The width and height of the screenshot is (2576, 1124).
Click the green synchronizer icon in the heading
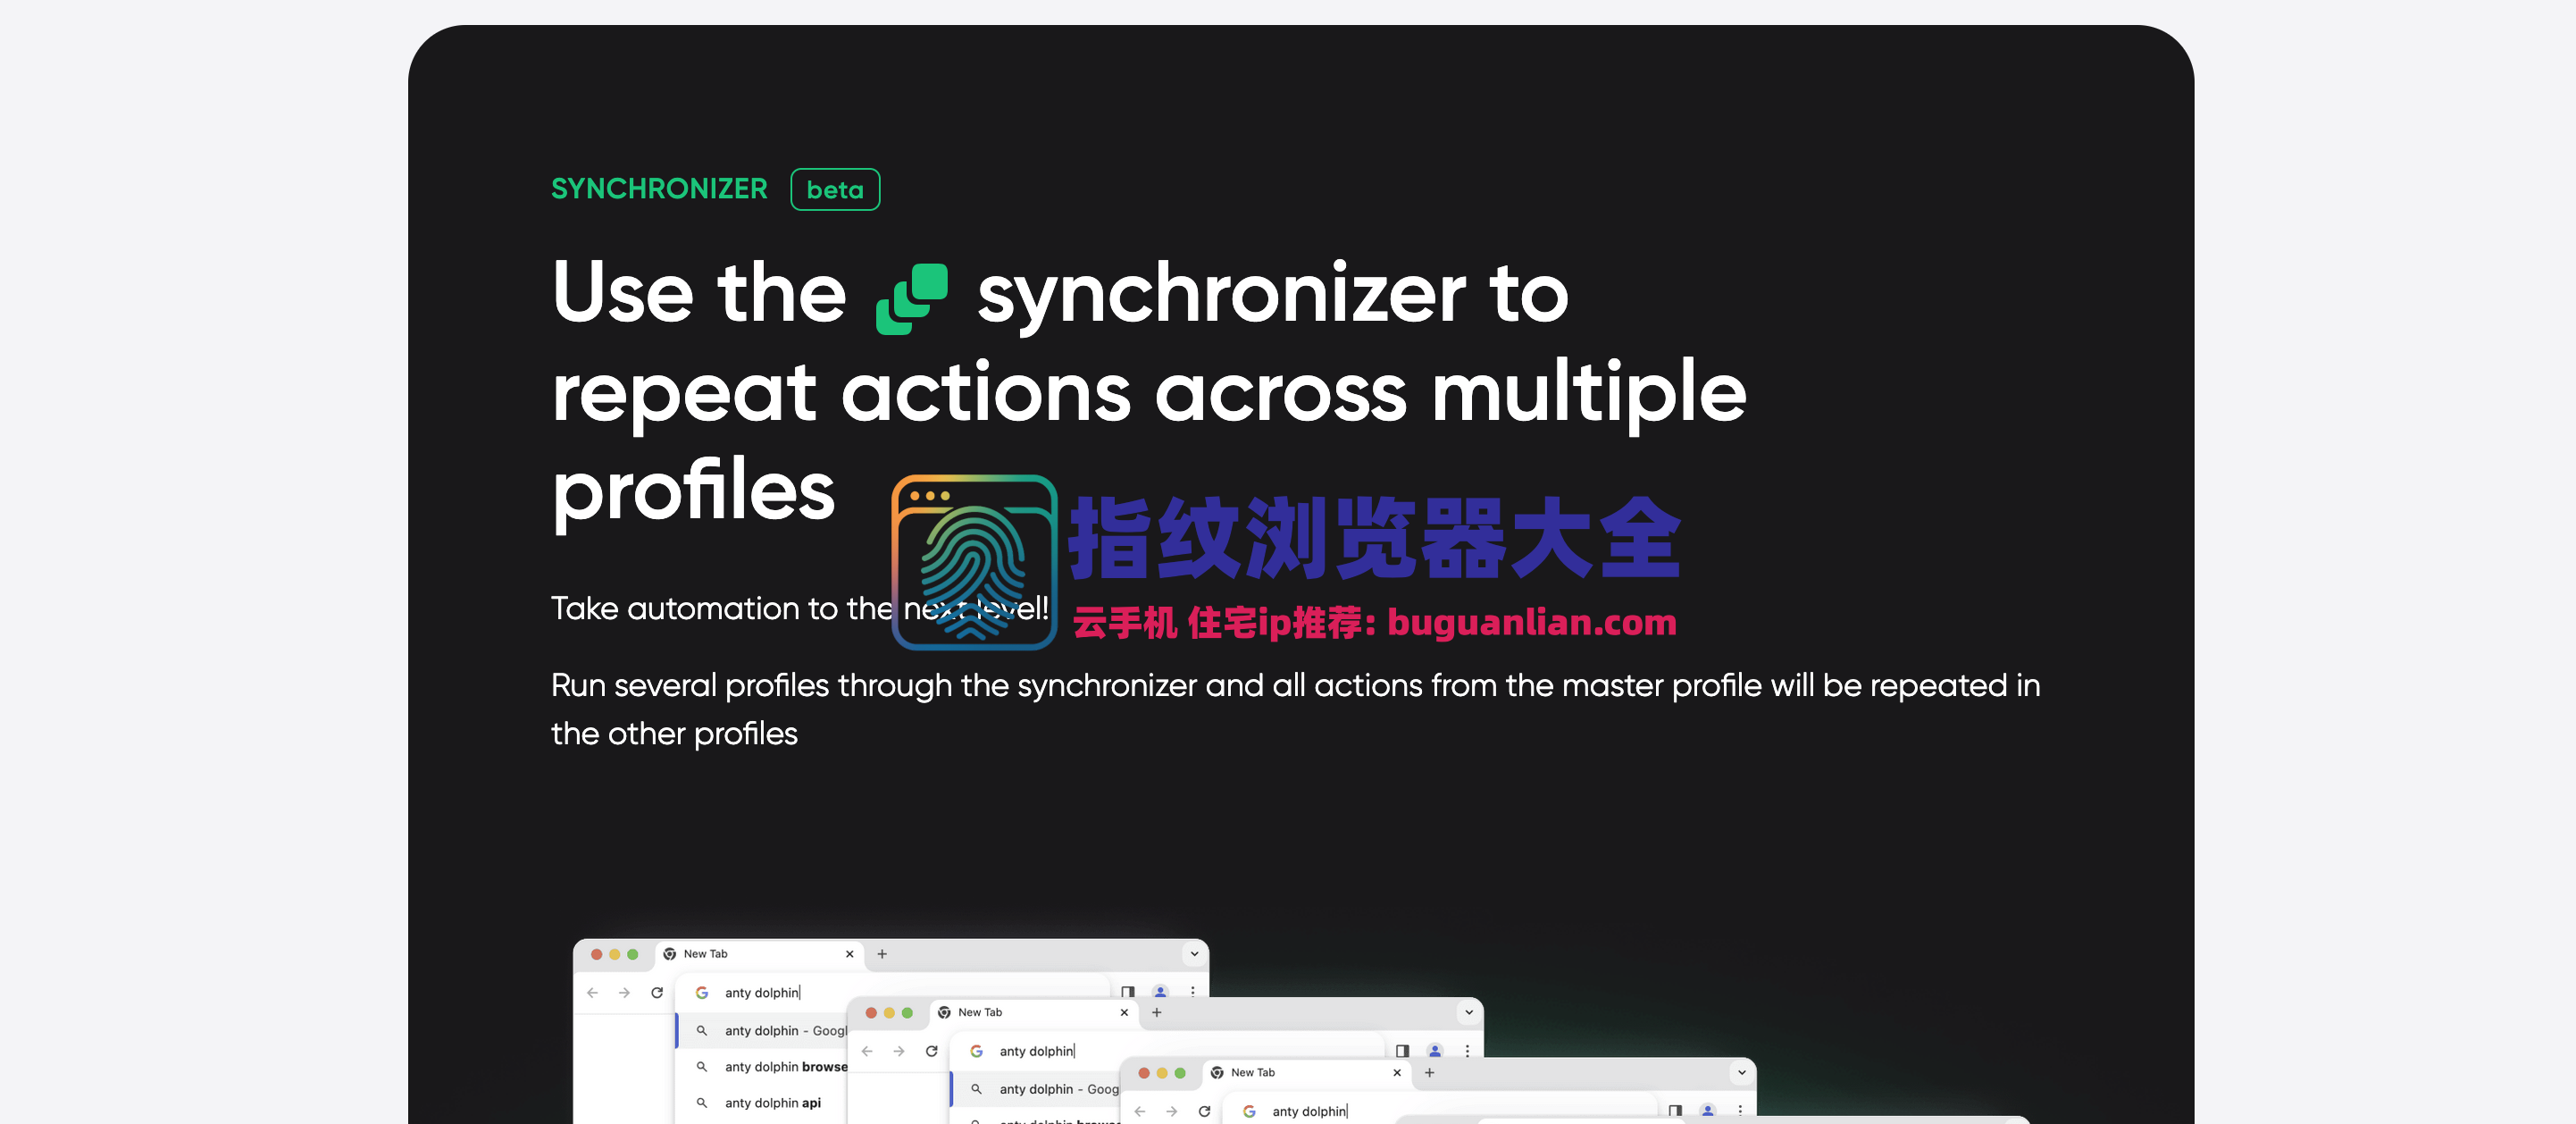click(x=911, y=298)
